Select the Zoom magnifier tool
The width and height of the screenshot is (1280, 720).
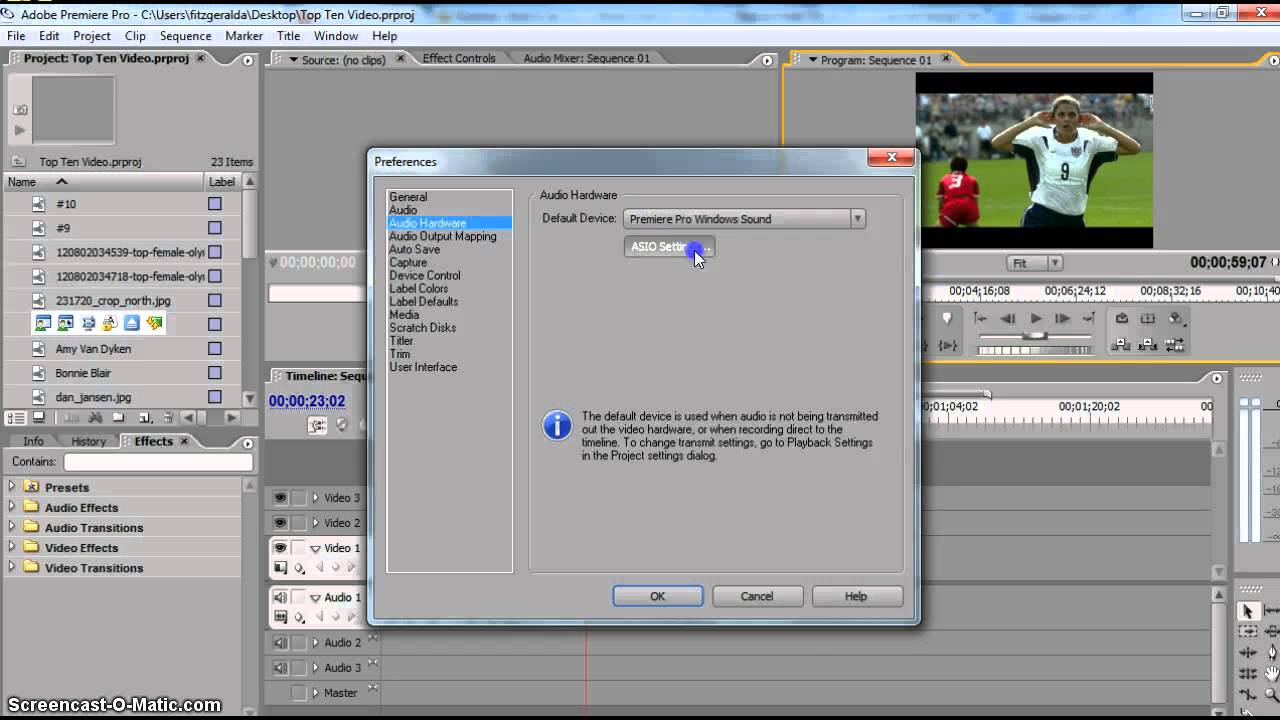pos(1272,695)
